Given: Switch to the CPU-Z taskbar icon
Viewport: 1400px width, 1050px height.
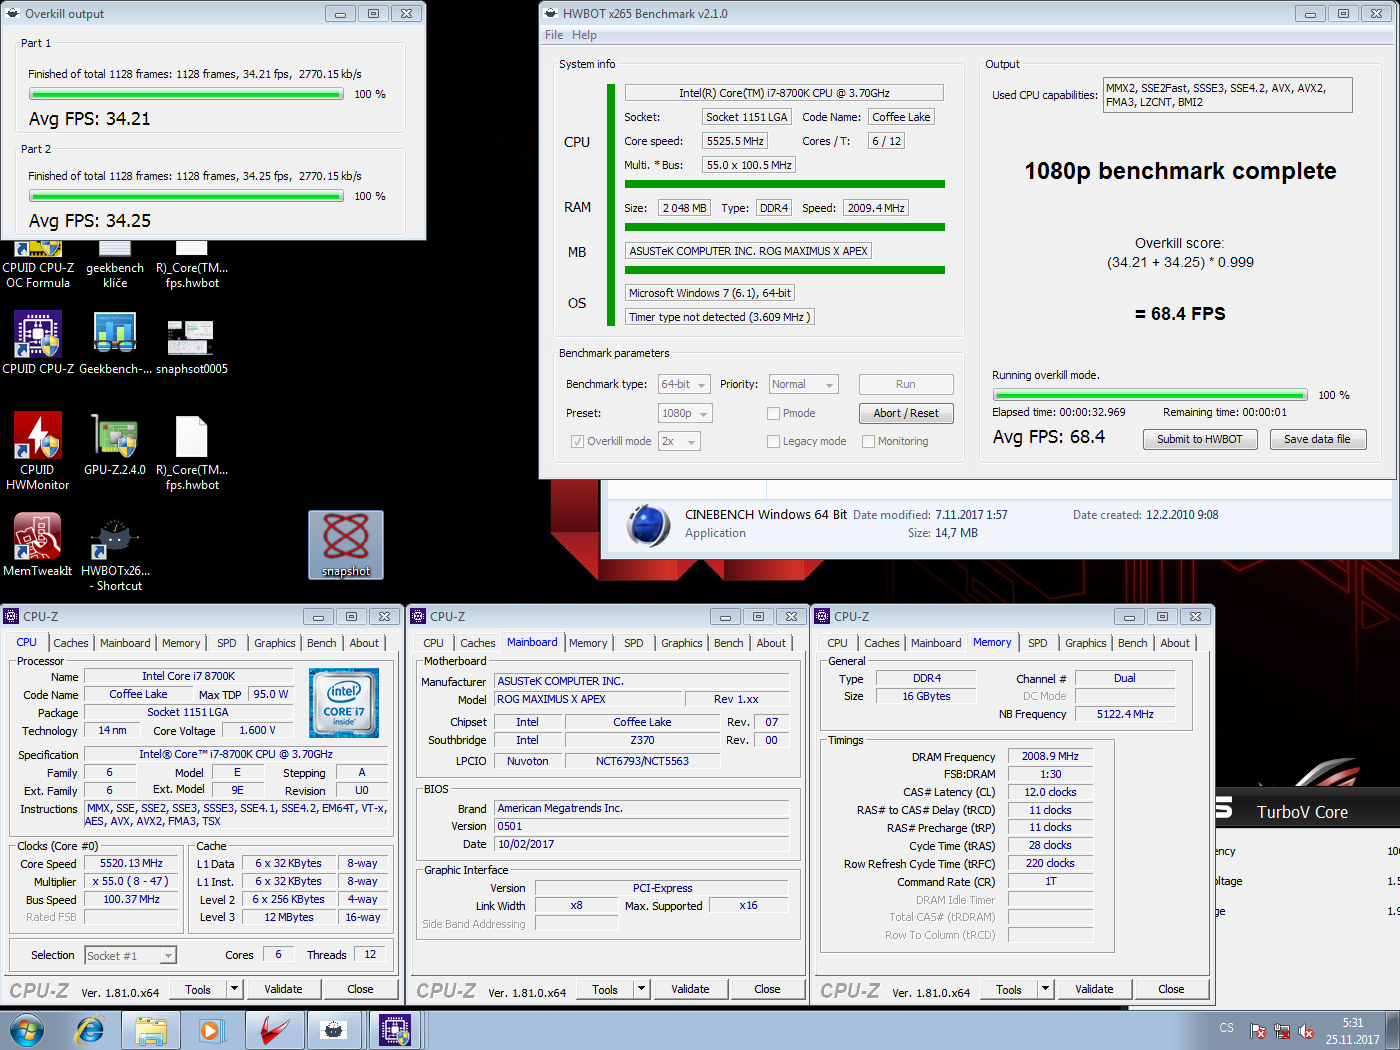Looking at the screenshot, I should point(395,1030).
